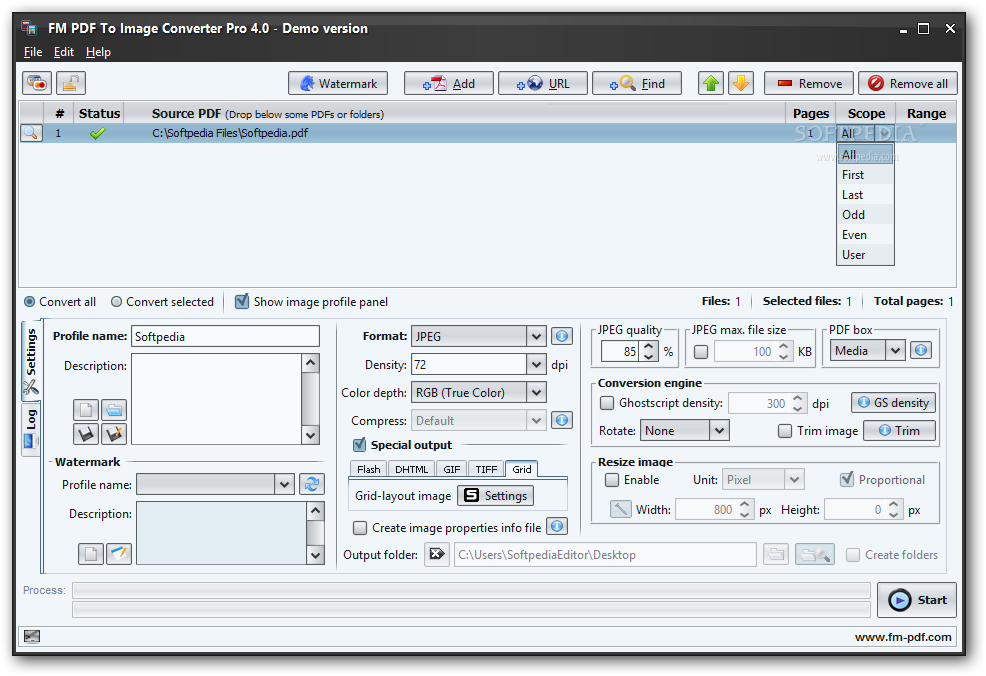Open the Help menu
Viewport: 986px width, 676px height.
[x=98, y=52]
